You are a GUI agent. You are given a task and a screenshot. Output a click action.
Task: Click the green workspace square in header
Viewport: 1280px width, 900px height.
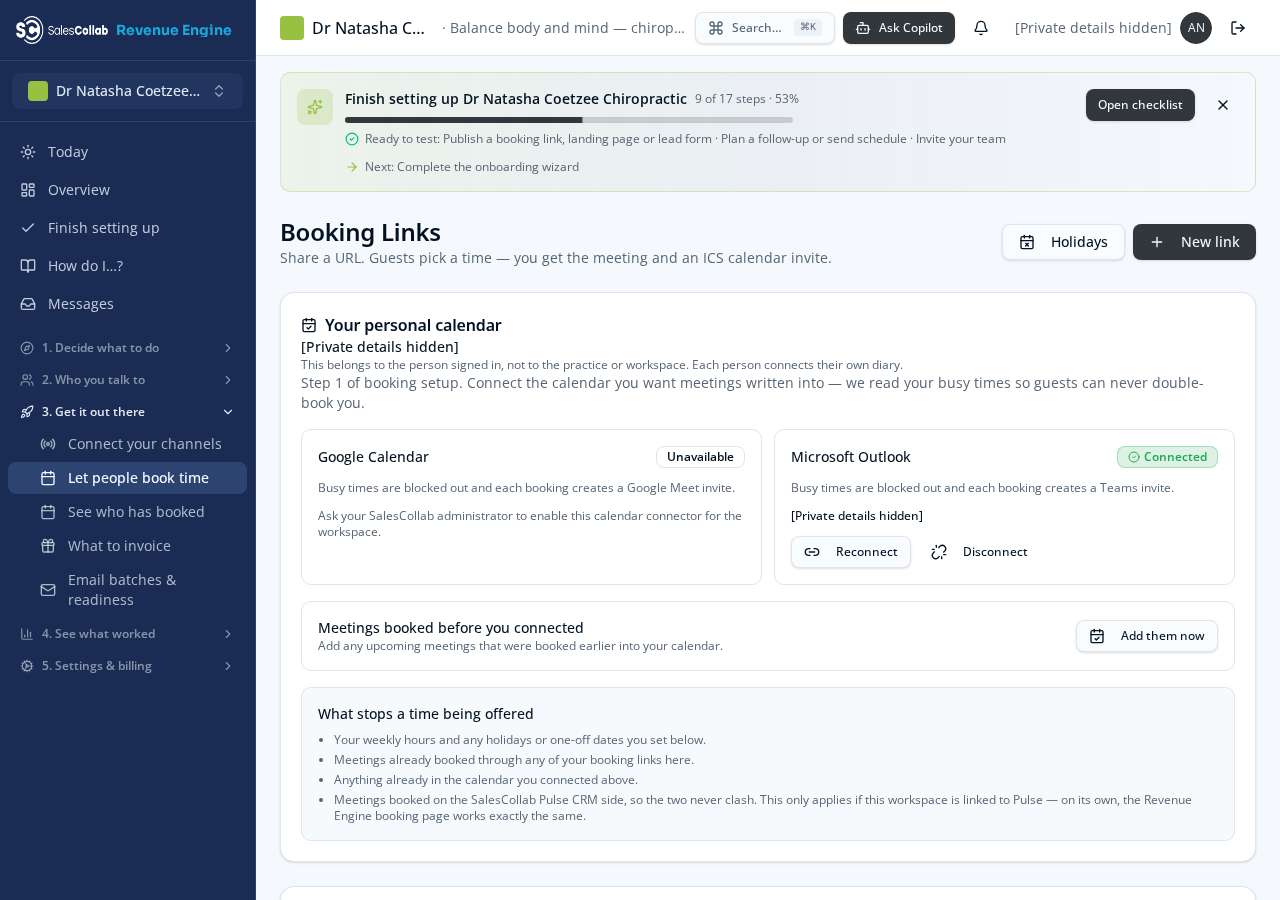(x=292, y=28)
